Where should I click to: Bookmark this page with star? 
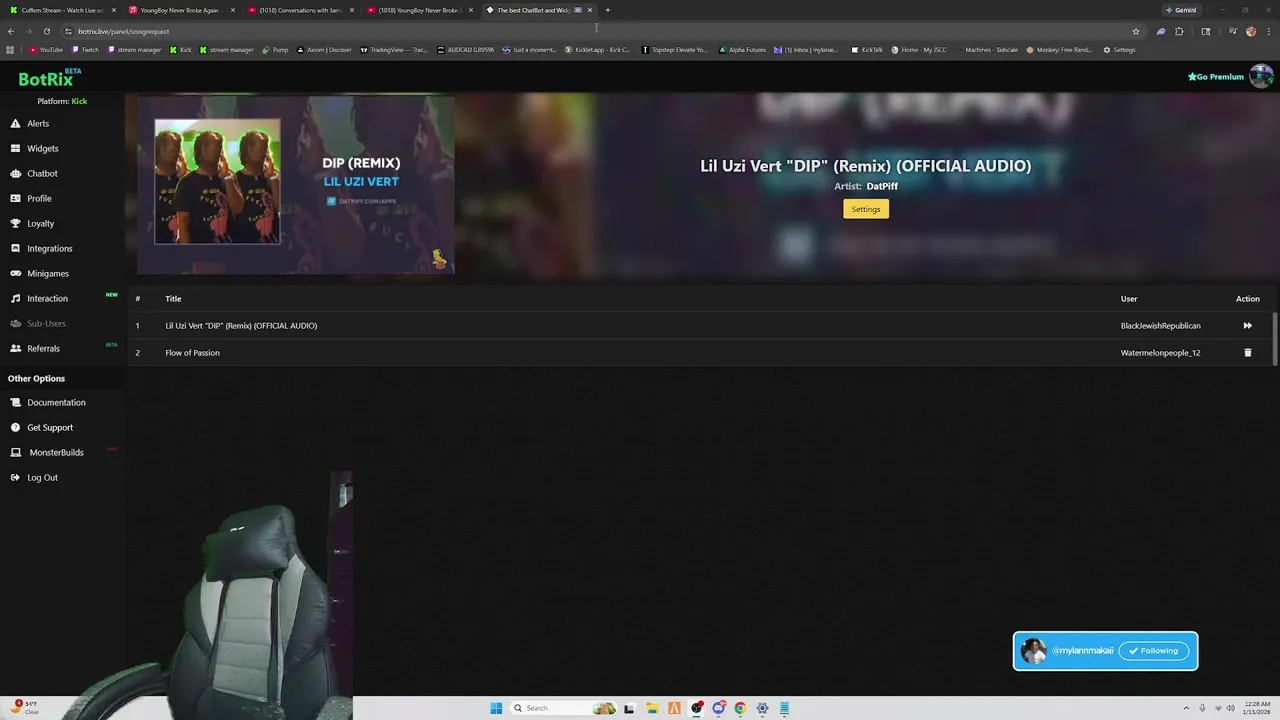tap(1135, 31)
